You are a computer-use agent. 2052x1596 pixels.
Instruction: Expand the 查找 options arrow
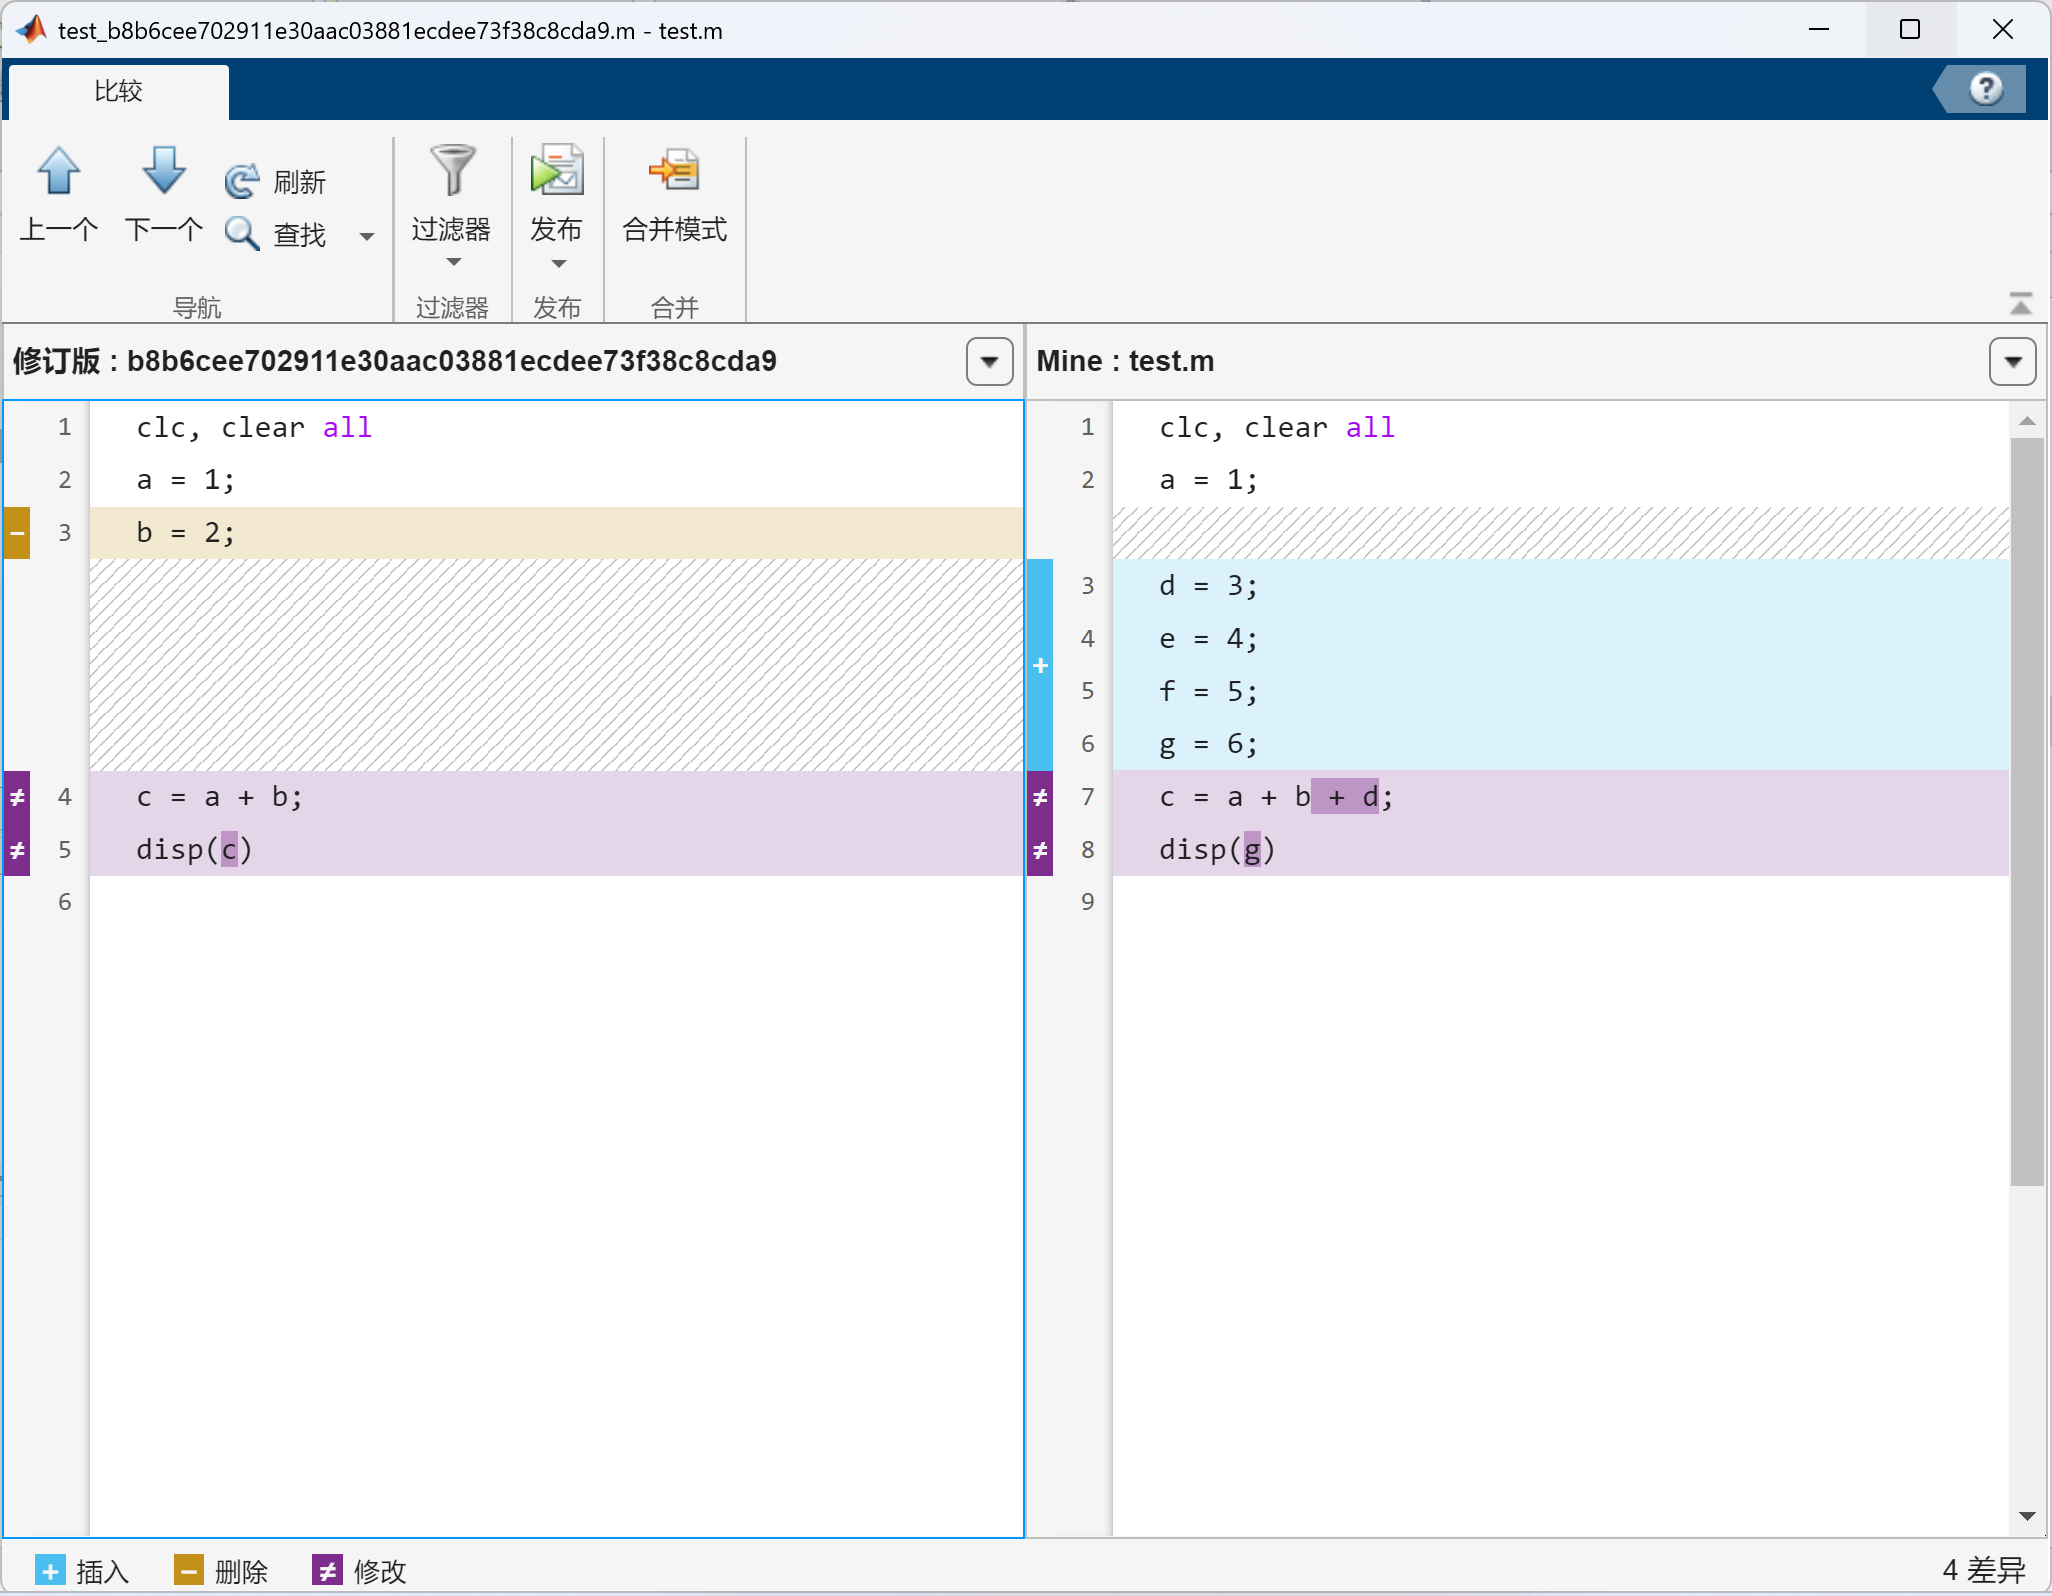tap(366, 235)
